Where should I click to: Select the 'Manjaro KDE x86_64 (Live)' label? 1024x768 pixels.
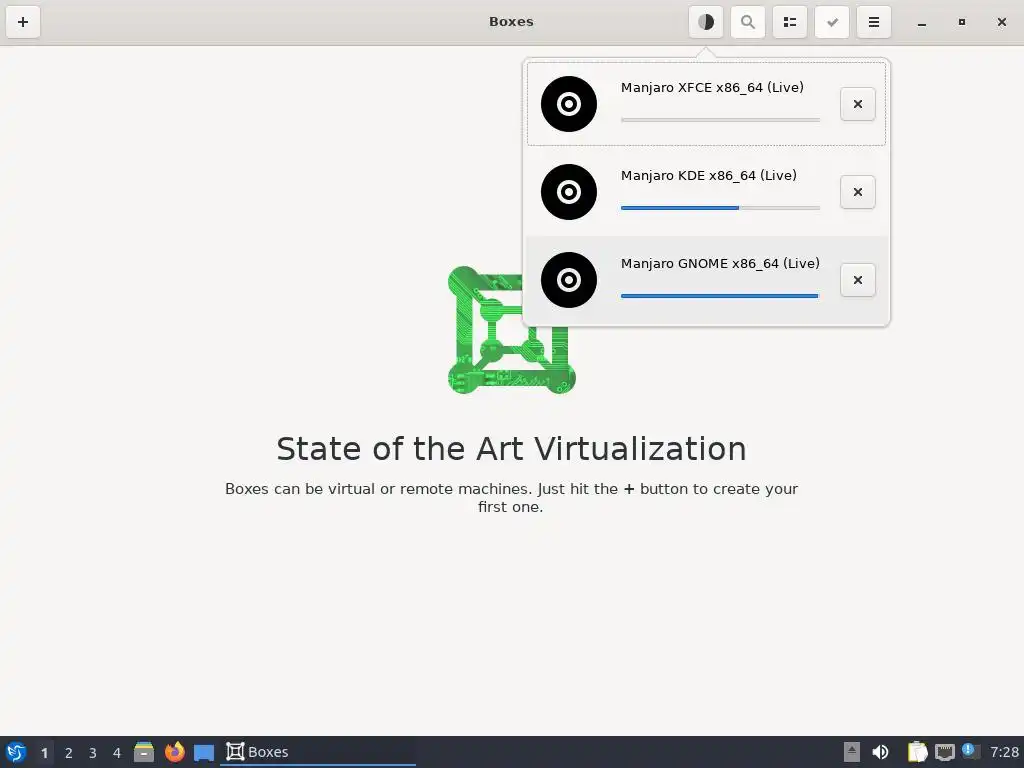tap(709, 176)
